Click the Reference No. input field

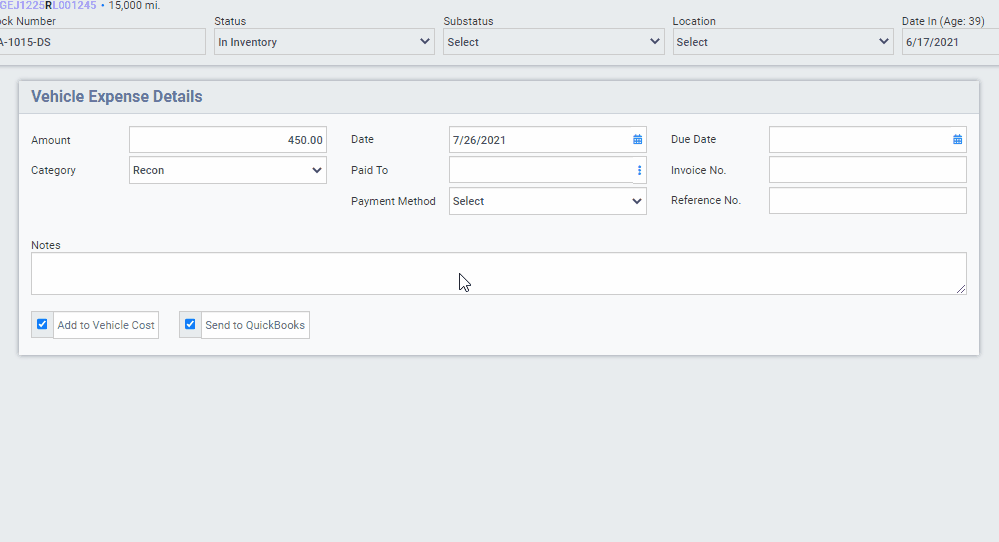[867, 201]
